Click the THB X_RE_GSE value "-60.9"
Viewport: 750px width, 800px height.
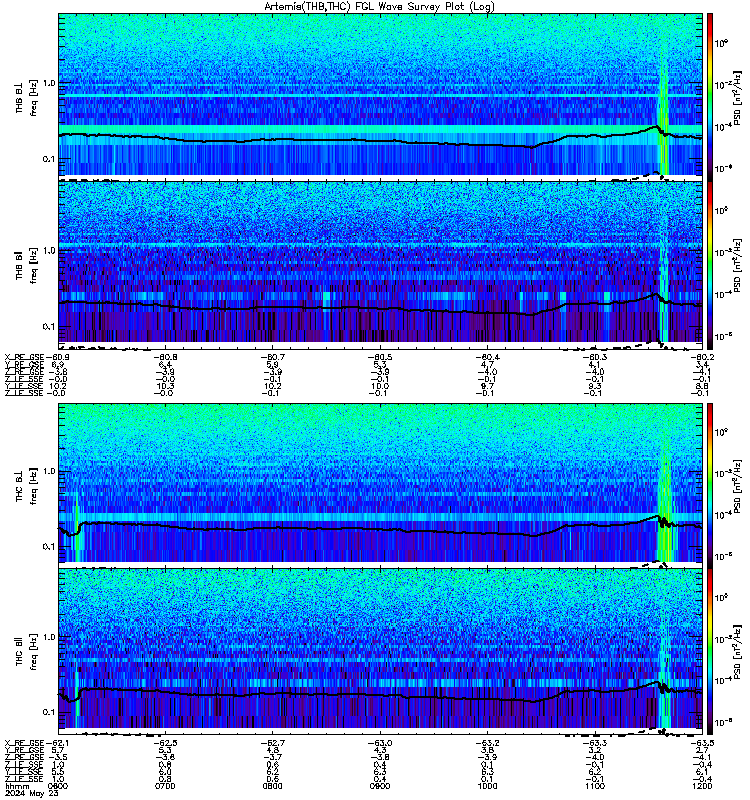(x=57, y=357)
